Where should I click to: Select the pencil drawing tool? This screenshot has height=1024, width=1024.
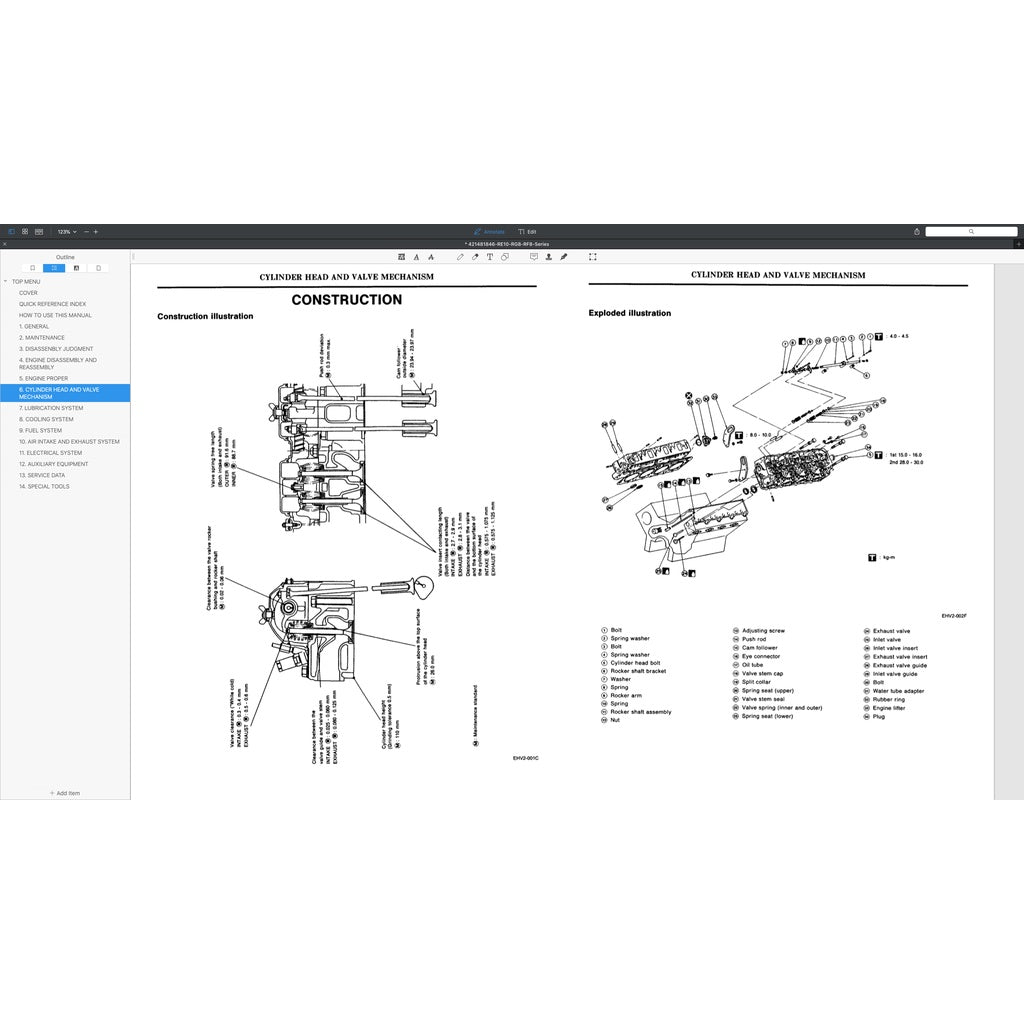[x=459, y=256]
